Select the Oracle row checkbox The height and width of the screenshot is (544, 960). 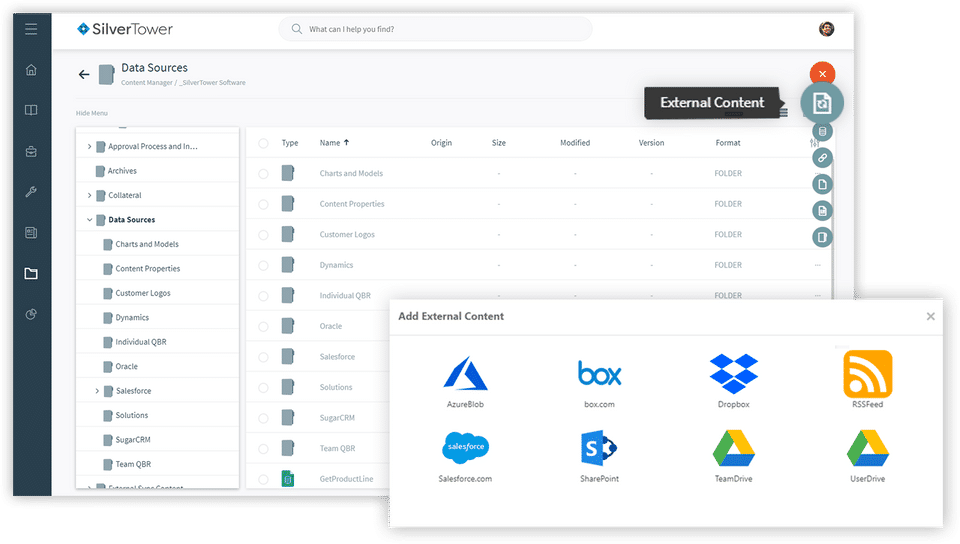coord(263,327)
